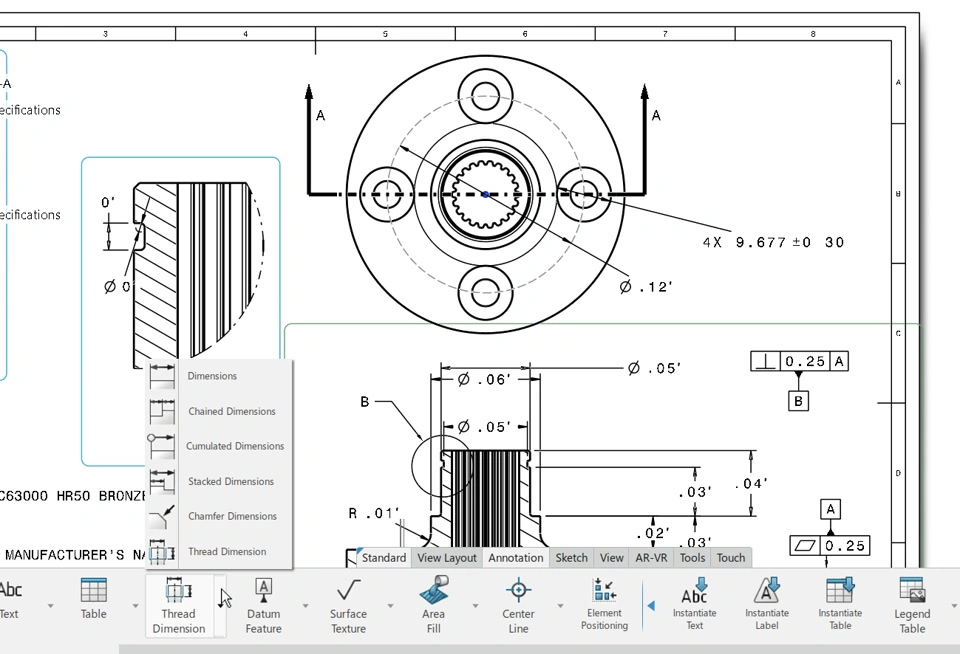Switch to the View Layout tab
Image resolution: width=960 pixels, height=654 pixels.
point(447,558)
